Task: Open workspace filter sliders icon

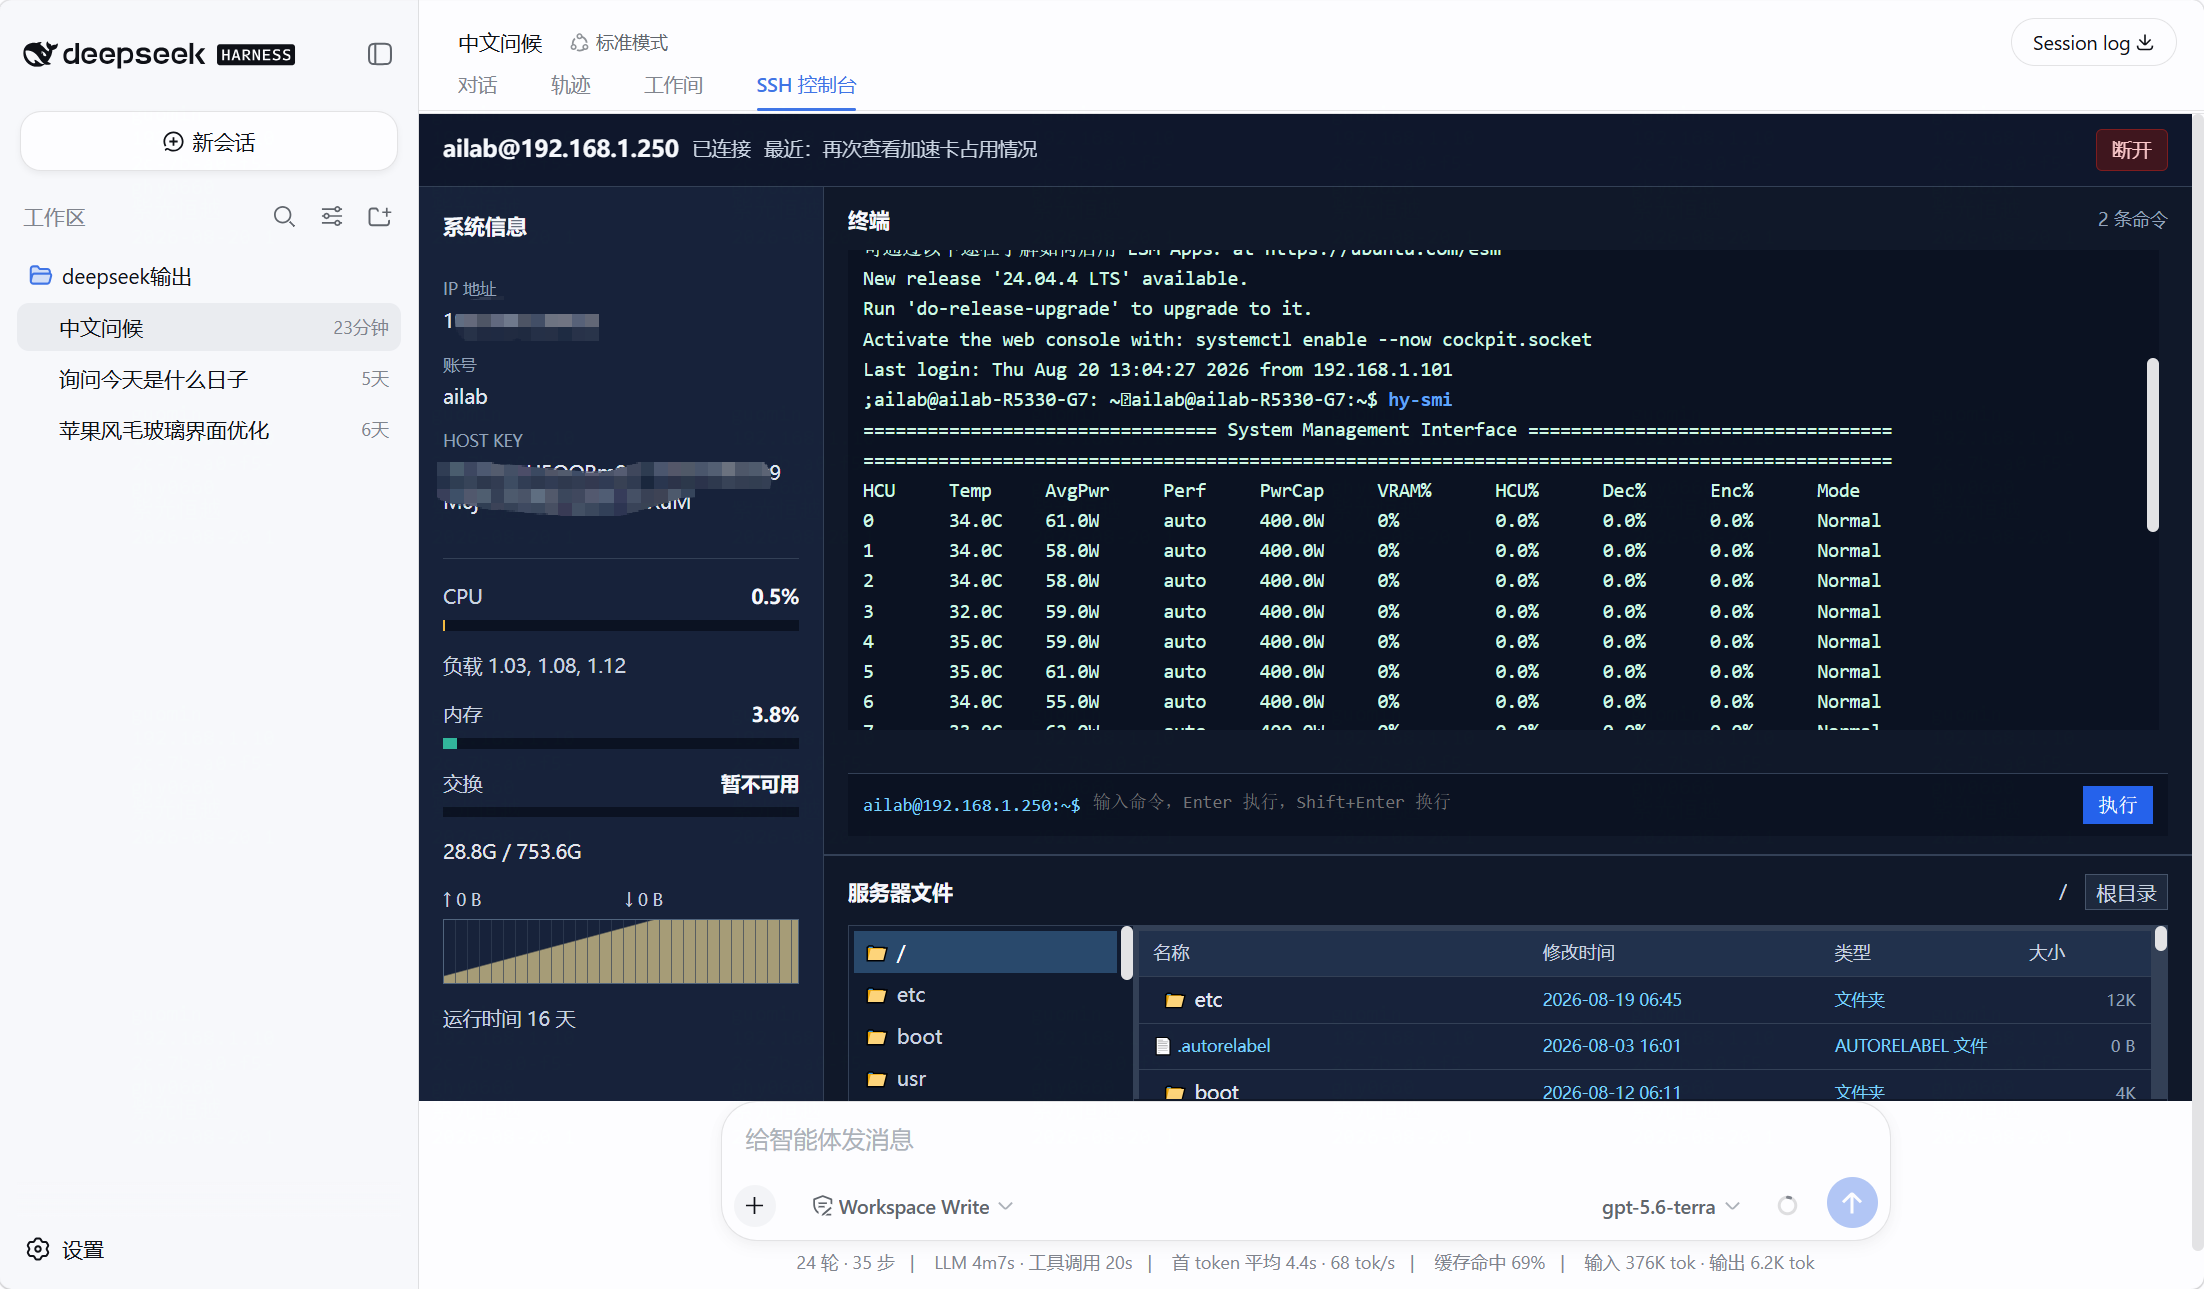Action: pyautogui.click(x=332, y=217)
